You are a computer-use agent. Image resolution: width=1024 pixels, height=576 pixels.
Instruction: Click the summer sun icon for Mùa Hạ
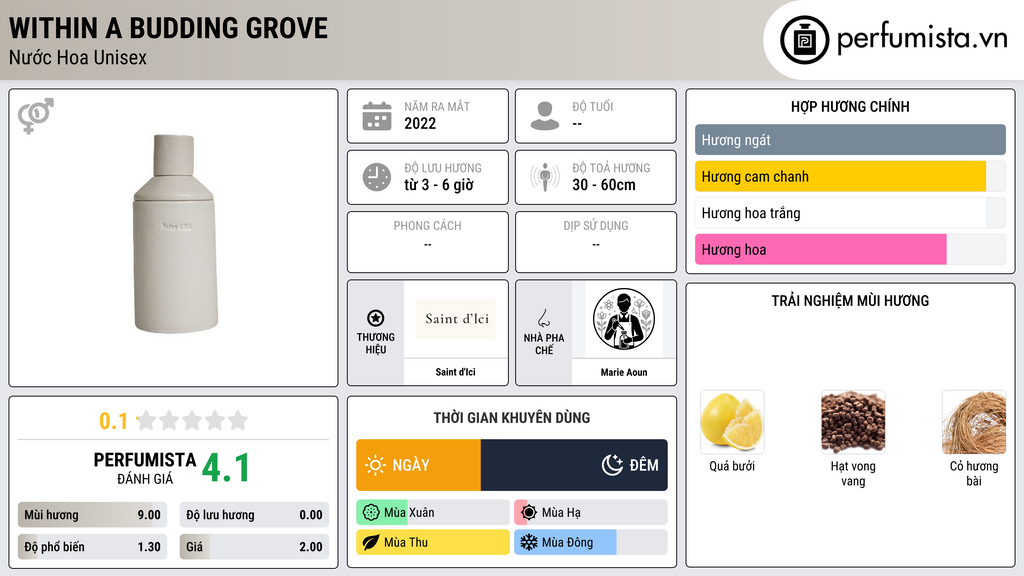tap(529, 513)
